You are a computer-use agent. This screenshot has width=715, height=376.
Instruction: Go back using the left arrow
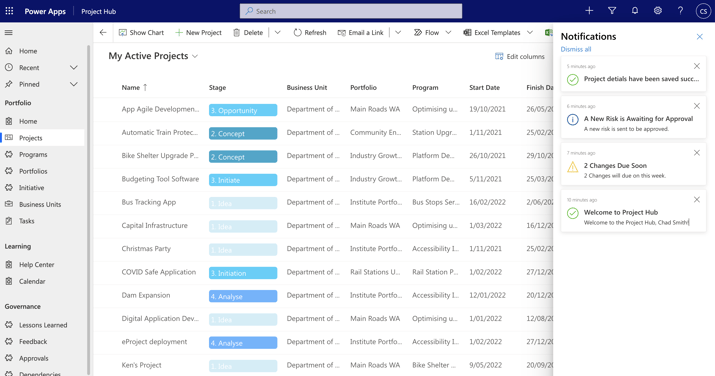pyautogui.click(x=103, y=32)
